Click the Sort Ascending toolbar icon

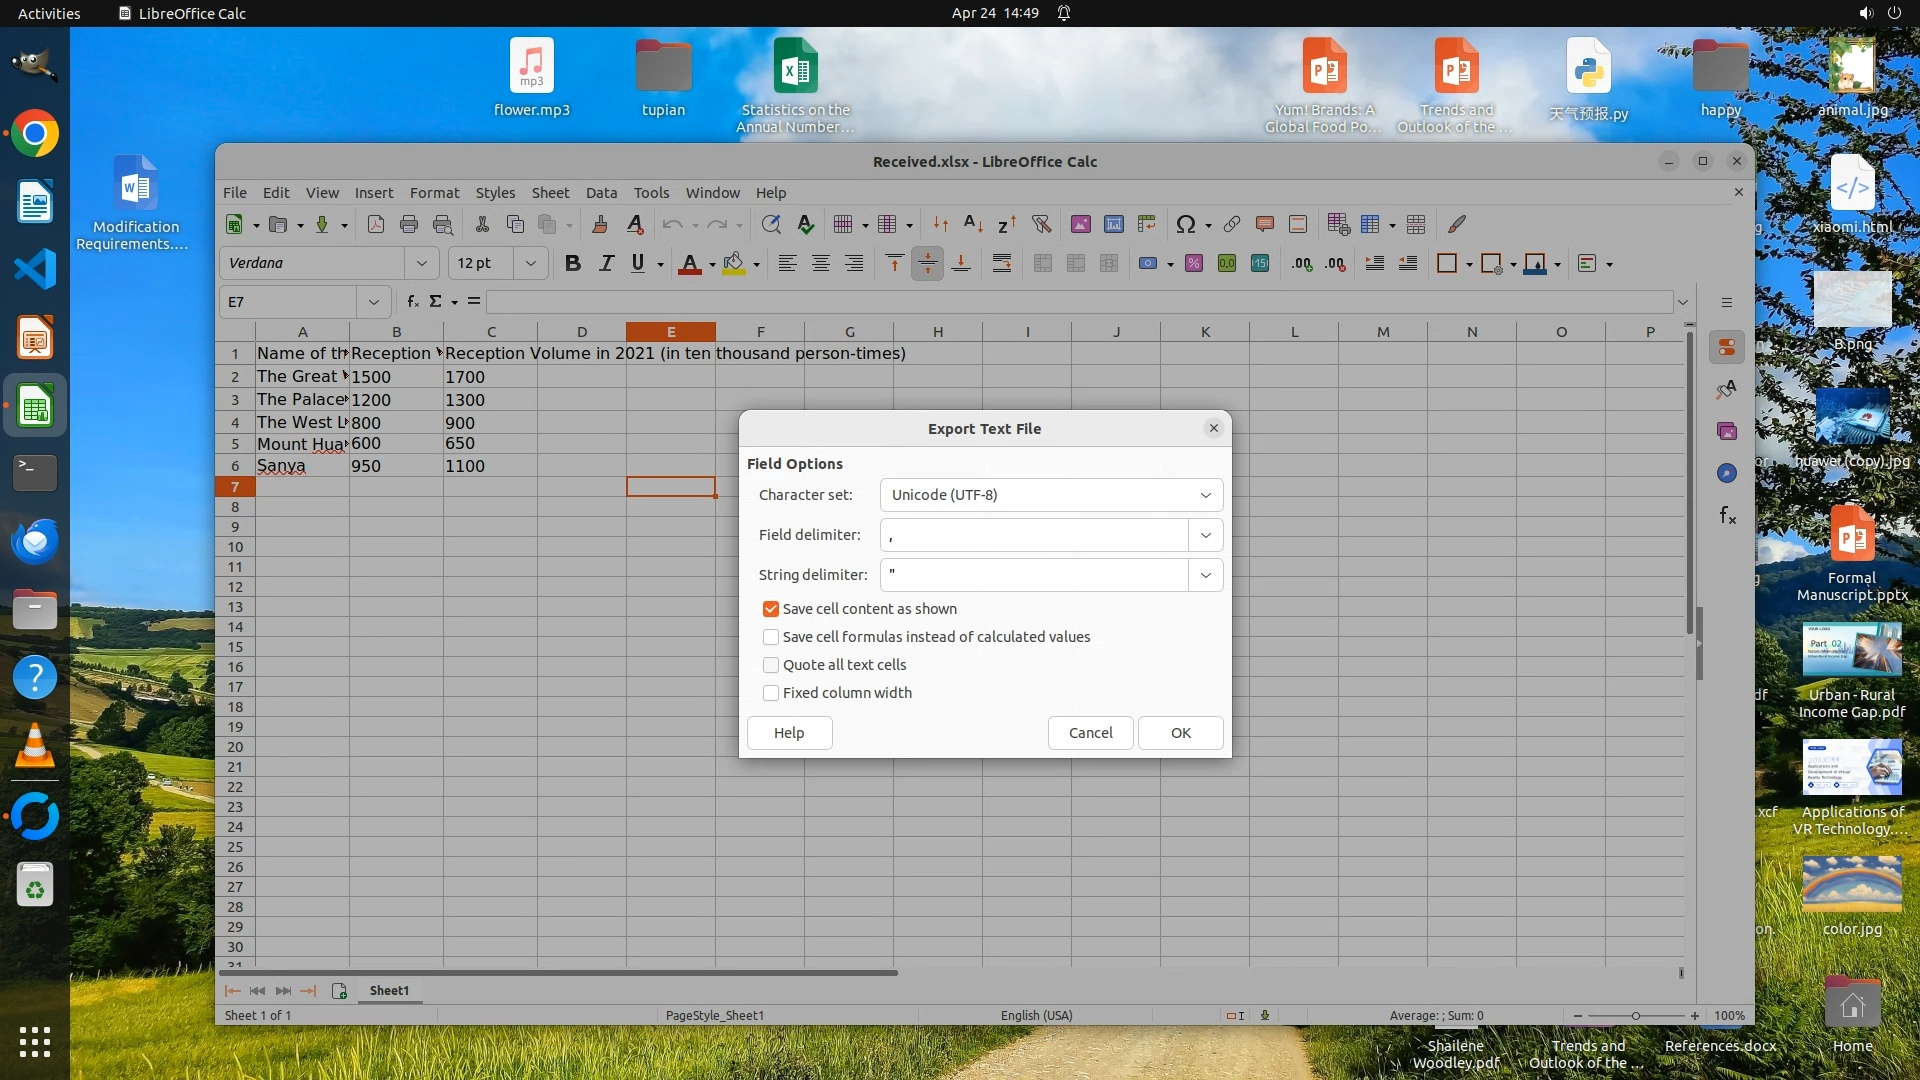coord(973,225)
